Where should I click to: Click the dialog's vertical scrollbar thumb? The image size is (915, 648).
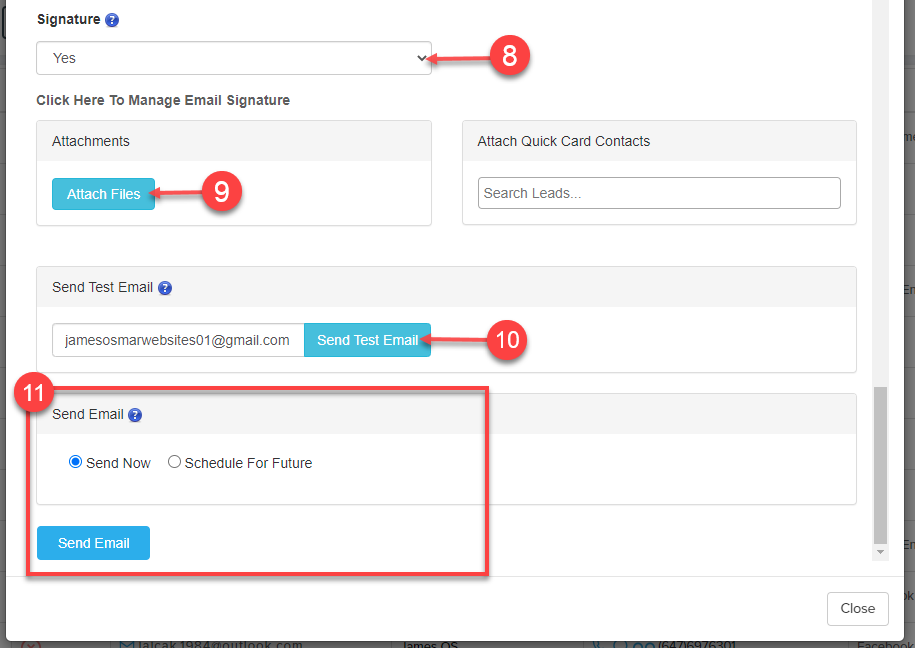[880, 465]
